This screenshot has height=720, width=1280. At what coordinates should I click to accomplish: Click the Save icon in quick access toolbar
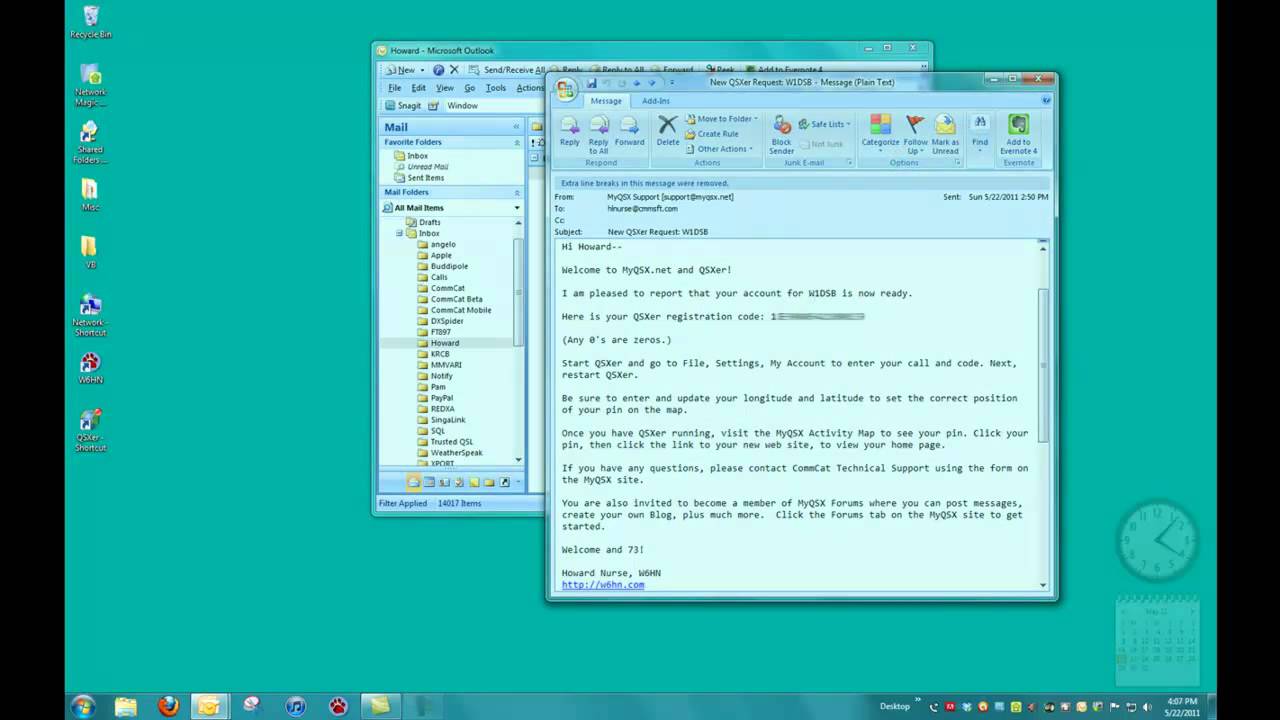592,83
